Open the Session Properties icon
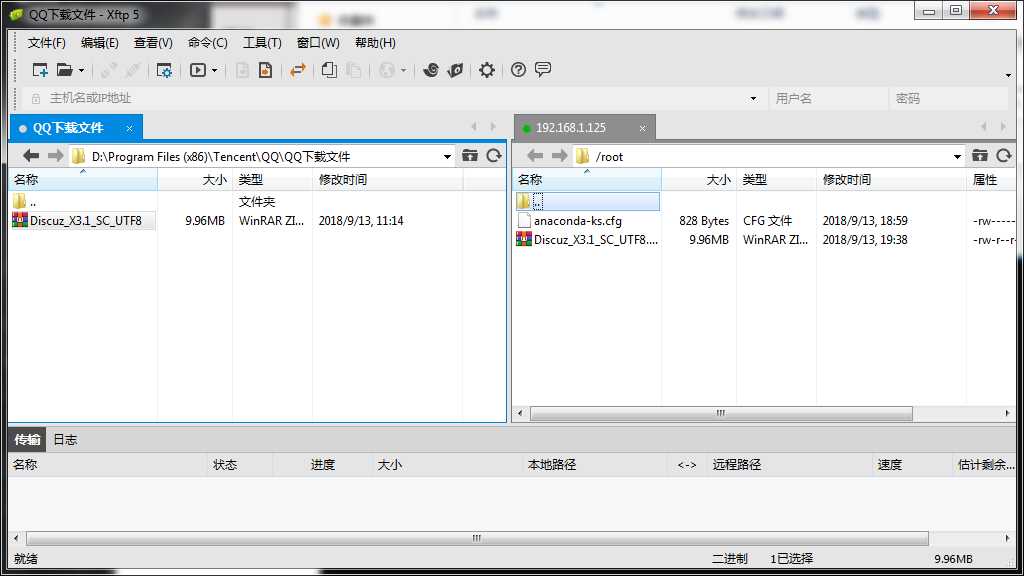Screen dimensions: 1024x576 pos(164,70)
